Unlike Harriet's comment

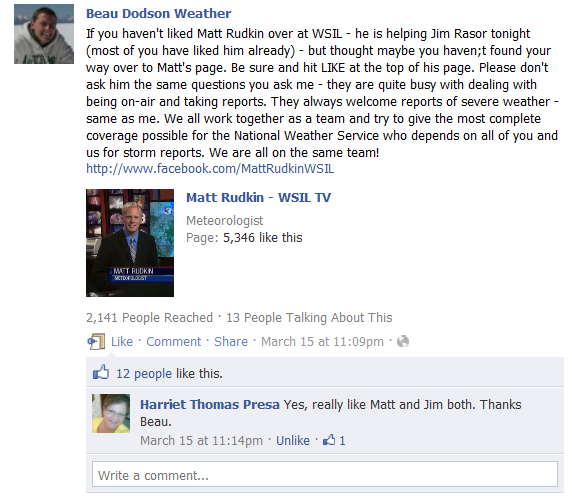point(293,440)
